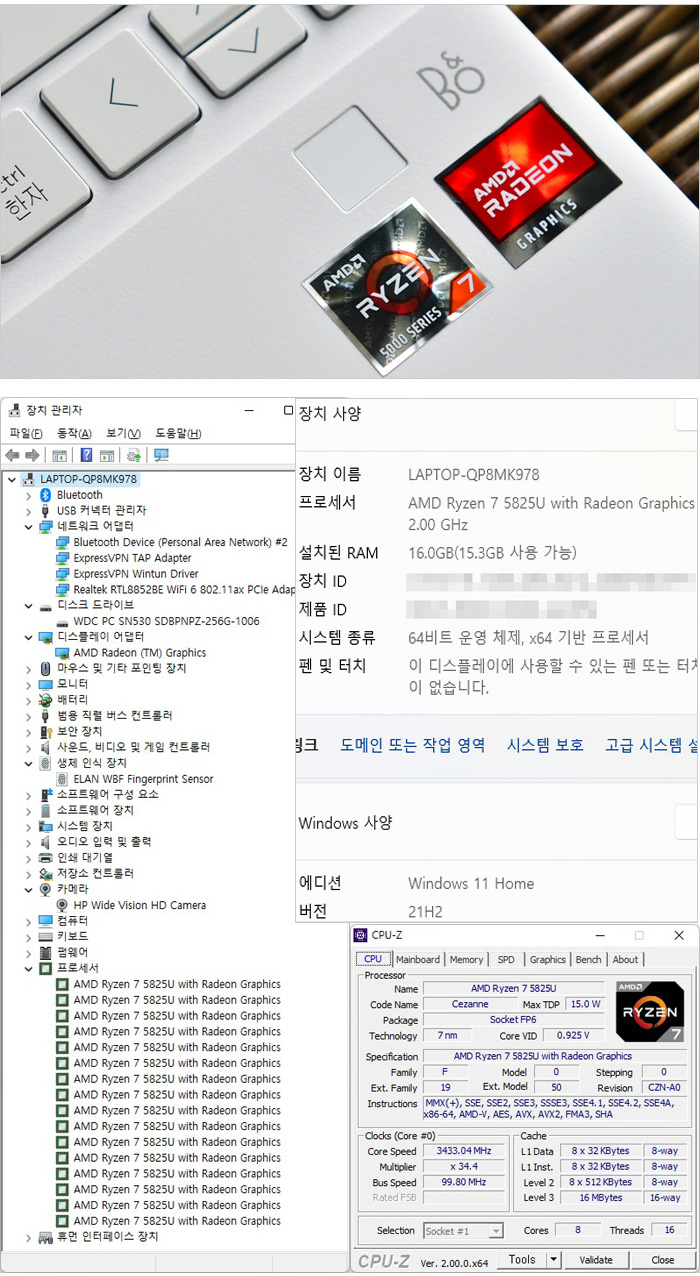This screenshot has width=700, height=1276.
Task: Open the 파일(F) menu
Action: (26, 433)
